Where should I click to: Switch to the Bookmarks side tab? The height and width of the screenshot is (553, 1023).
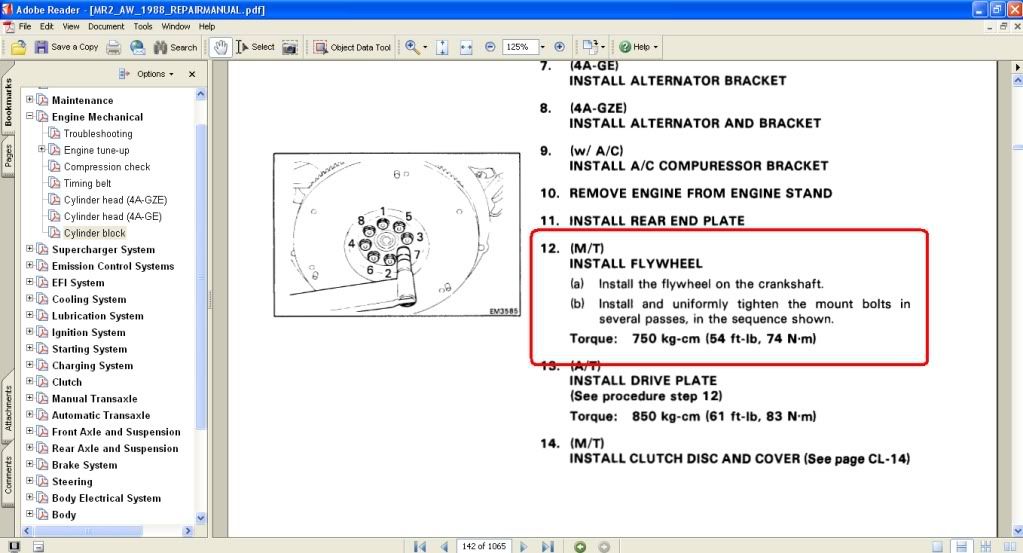8,102
